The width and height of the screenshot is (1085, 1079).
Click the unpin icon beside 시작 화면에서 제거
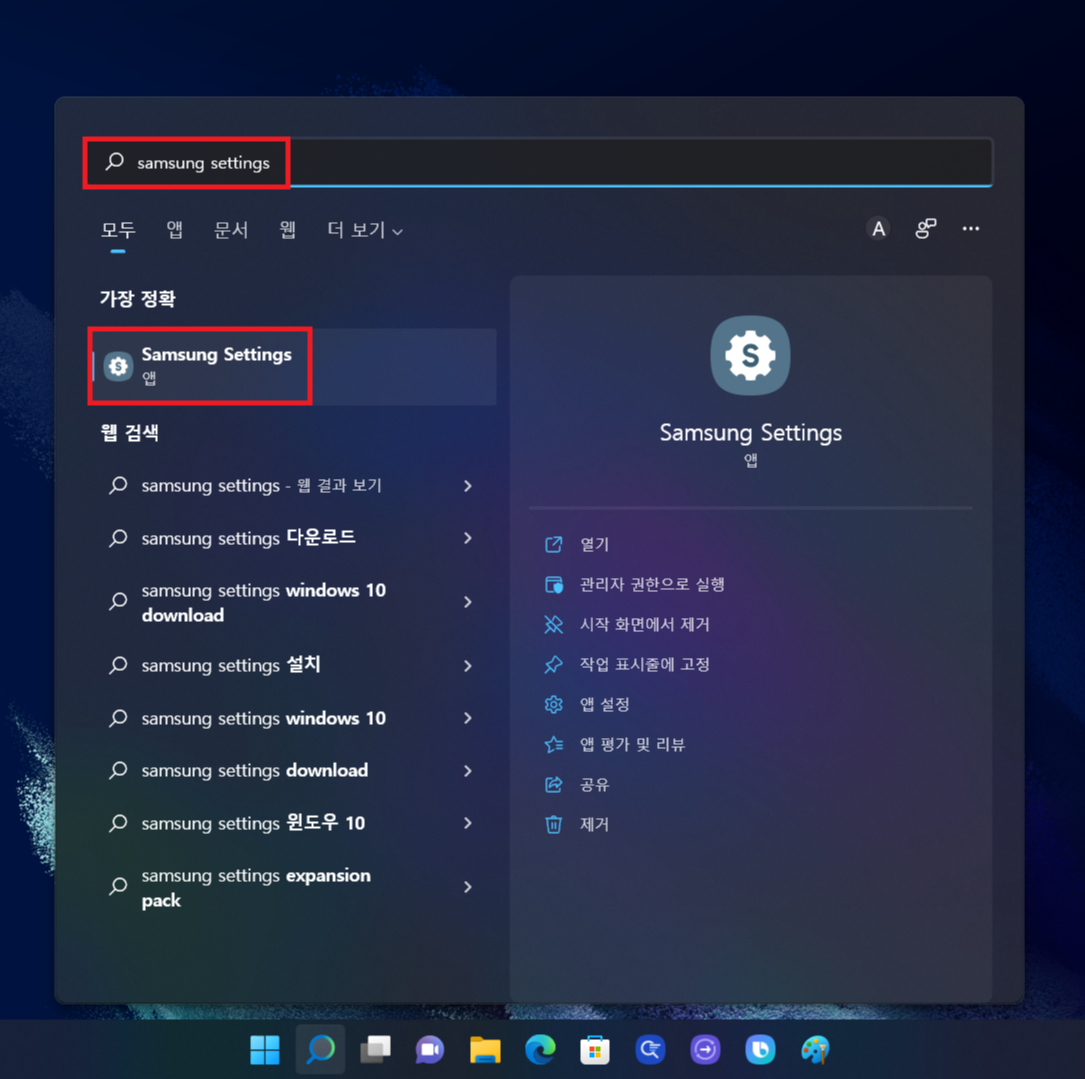point(554,625)
